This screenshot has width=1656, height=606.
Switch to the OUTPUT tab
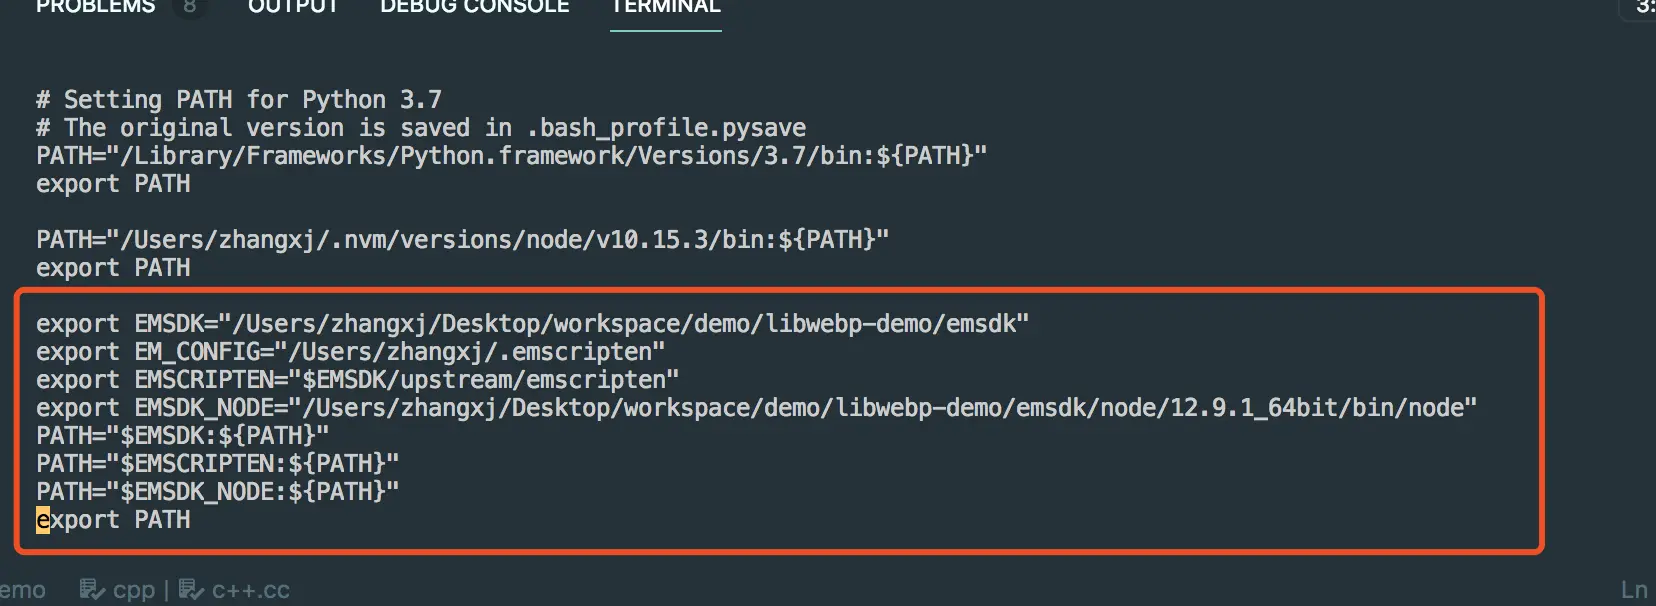[x=293, y=7]
